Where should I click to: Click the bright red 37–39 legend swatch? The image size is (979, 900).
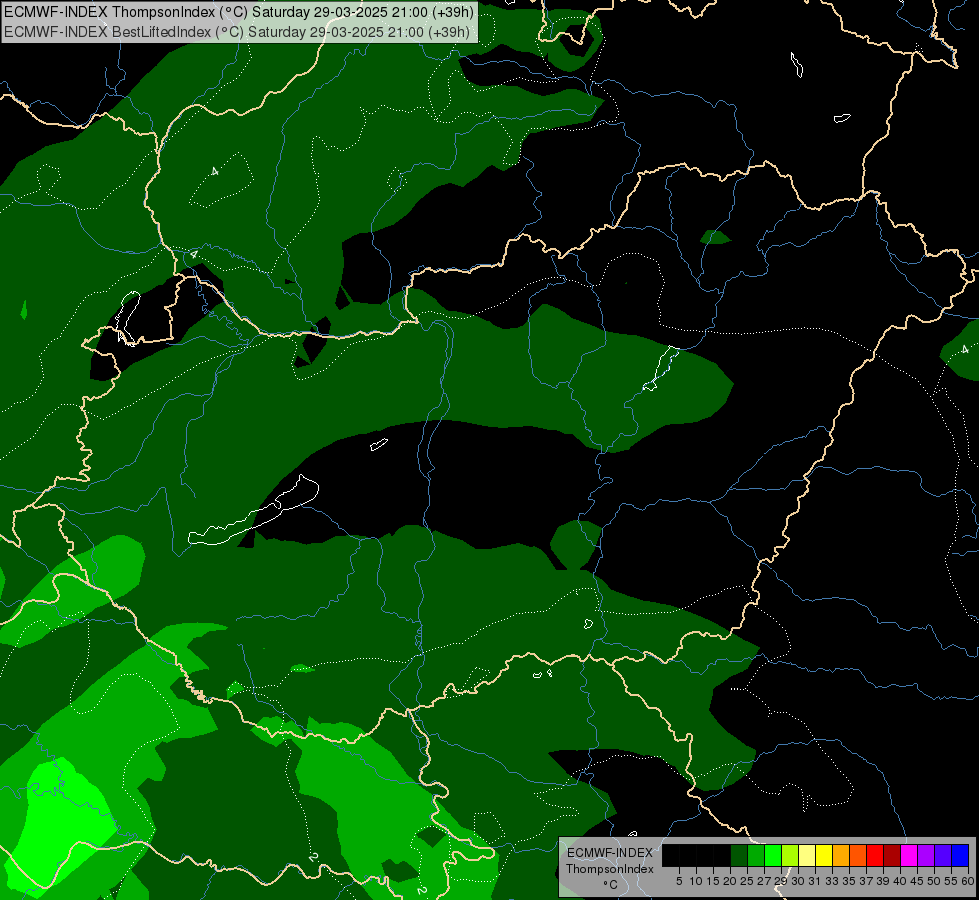[x=875, y=855]
